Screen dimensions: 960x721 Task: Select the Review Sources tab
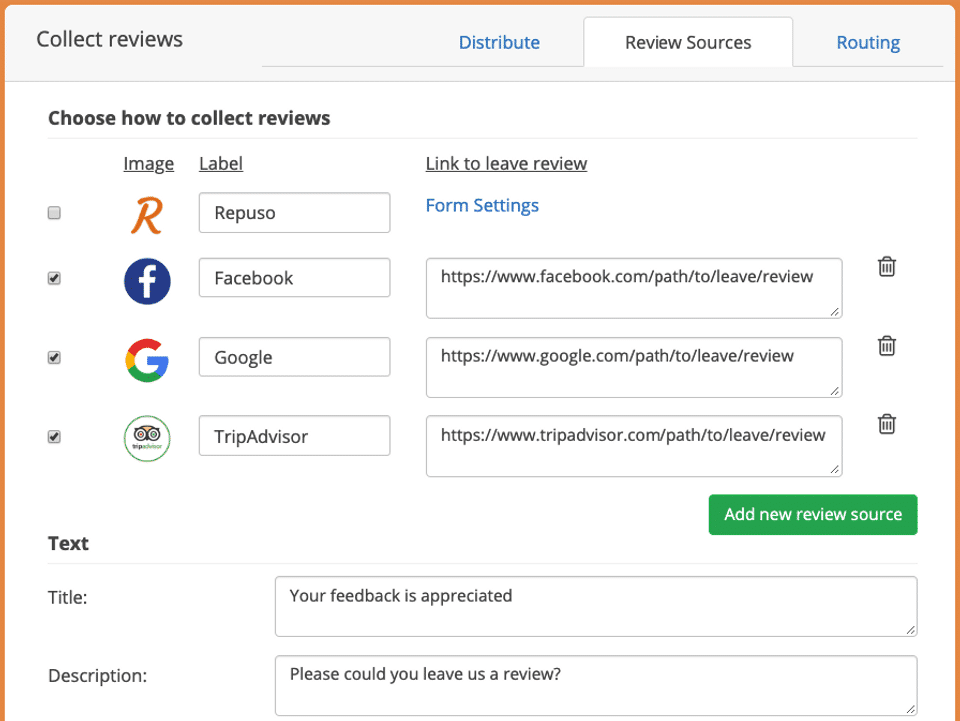688,43
